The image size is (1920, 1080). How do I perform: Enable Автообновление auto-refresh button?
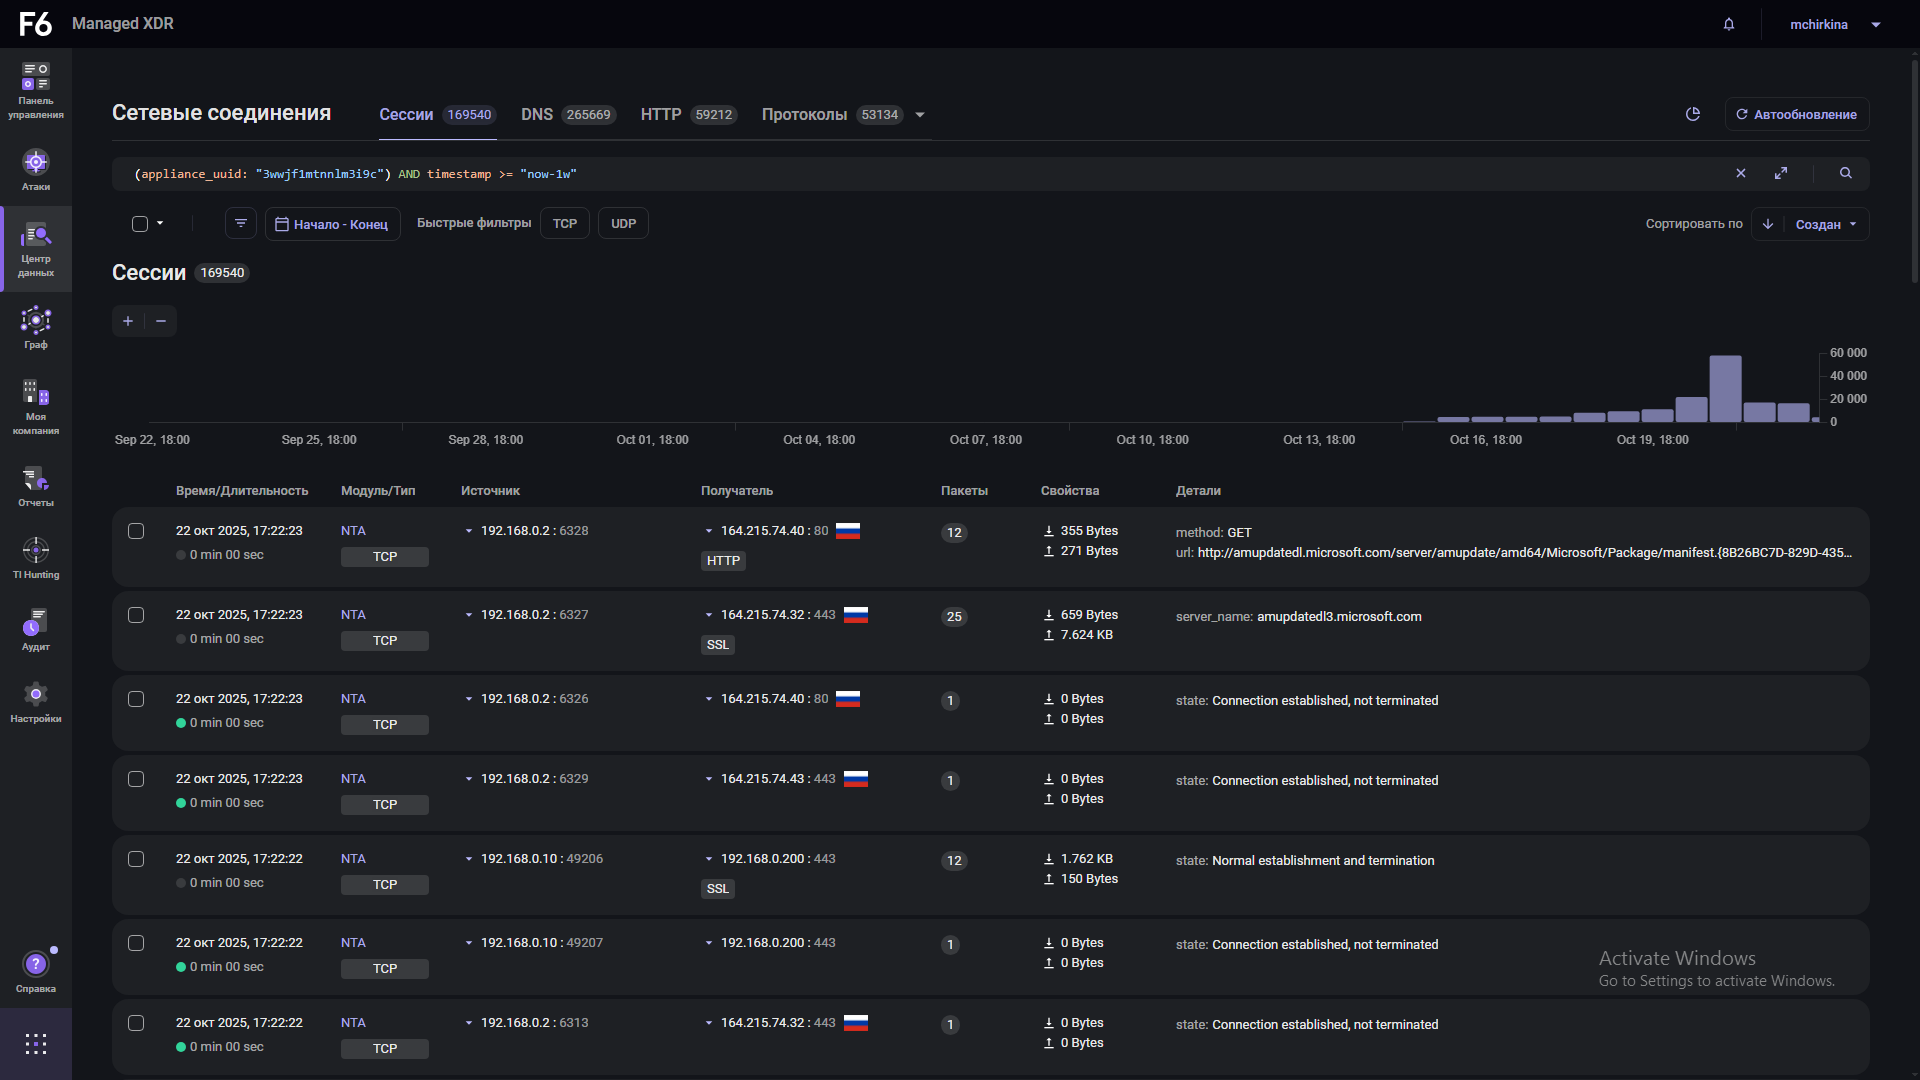[1796, 114]
